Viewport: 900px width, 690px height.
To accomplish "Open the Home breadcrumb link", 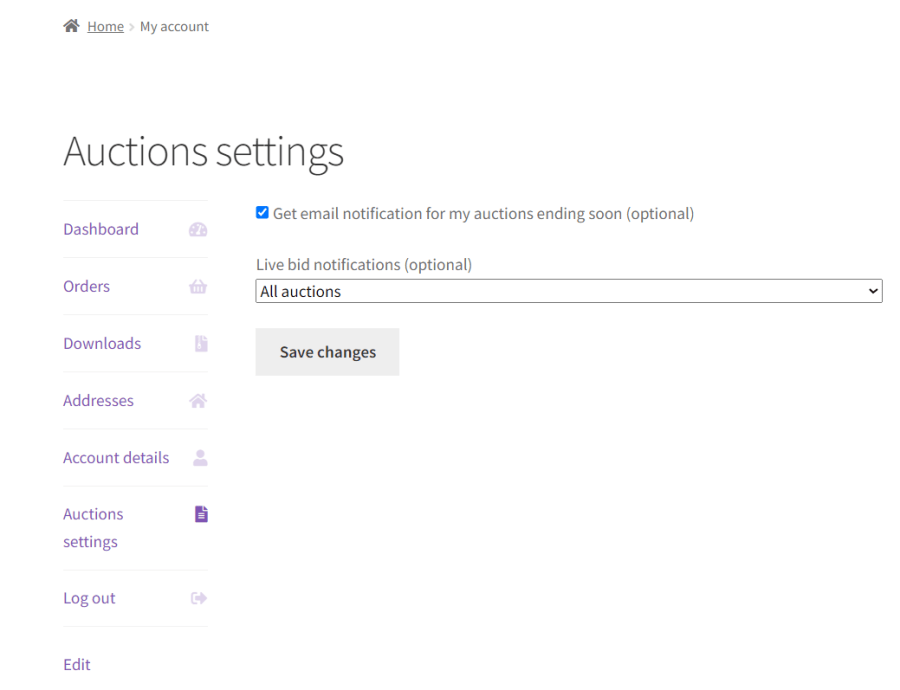I will click(106, 26).
